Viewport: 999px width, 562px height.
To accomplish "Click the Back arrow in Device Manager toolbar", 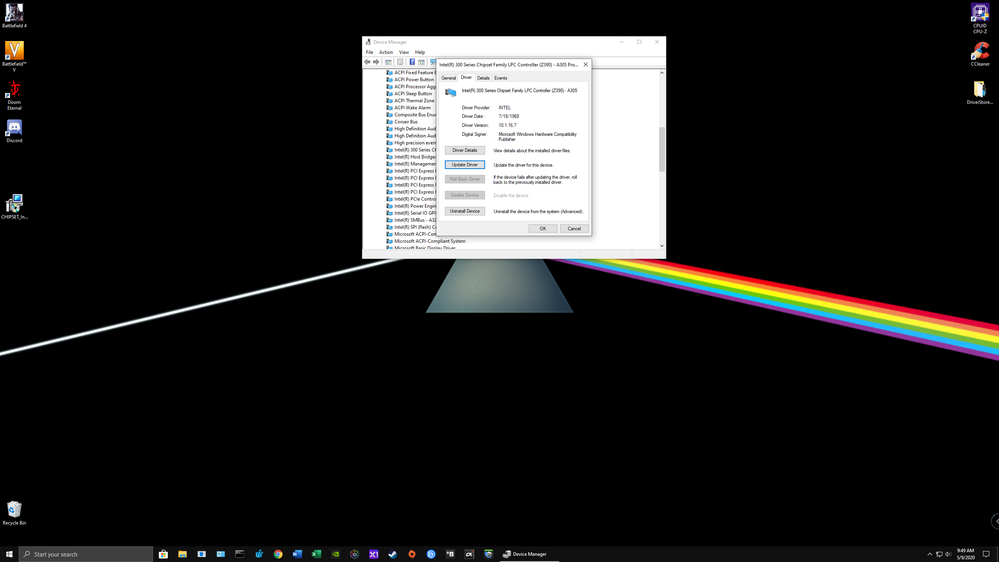I will (368, 62).
